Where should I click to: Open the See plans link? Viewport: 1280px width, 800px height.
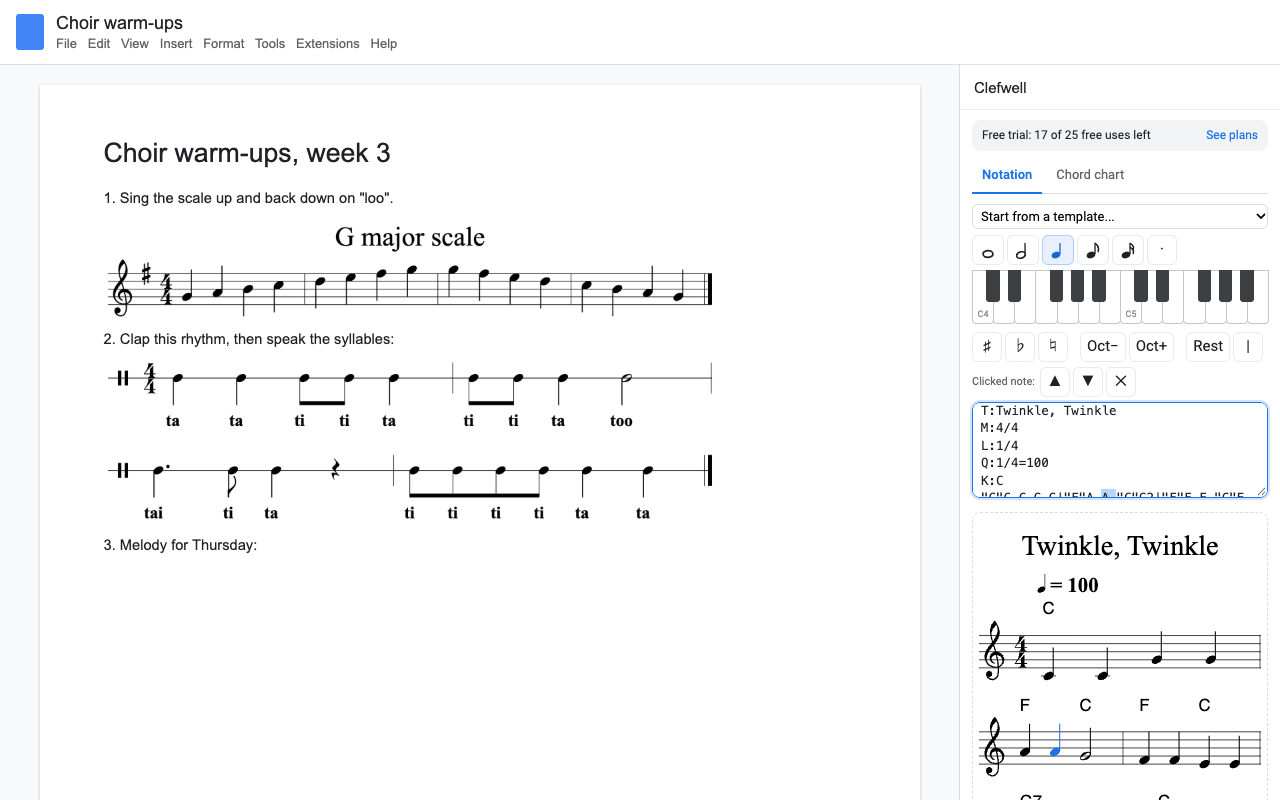tap(1232, 135)
